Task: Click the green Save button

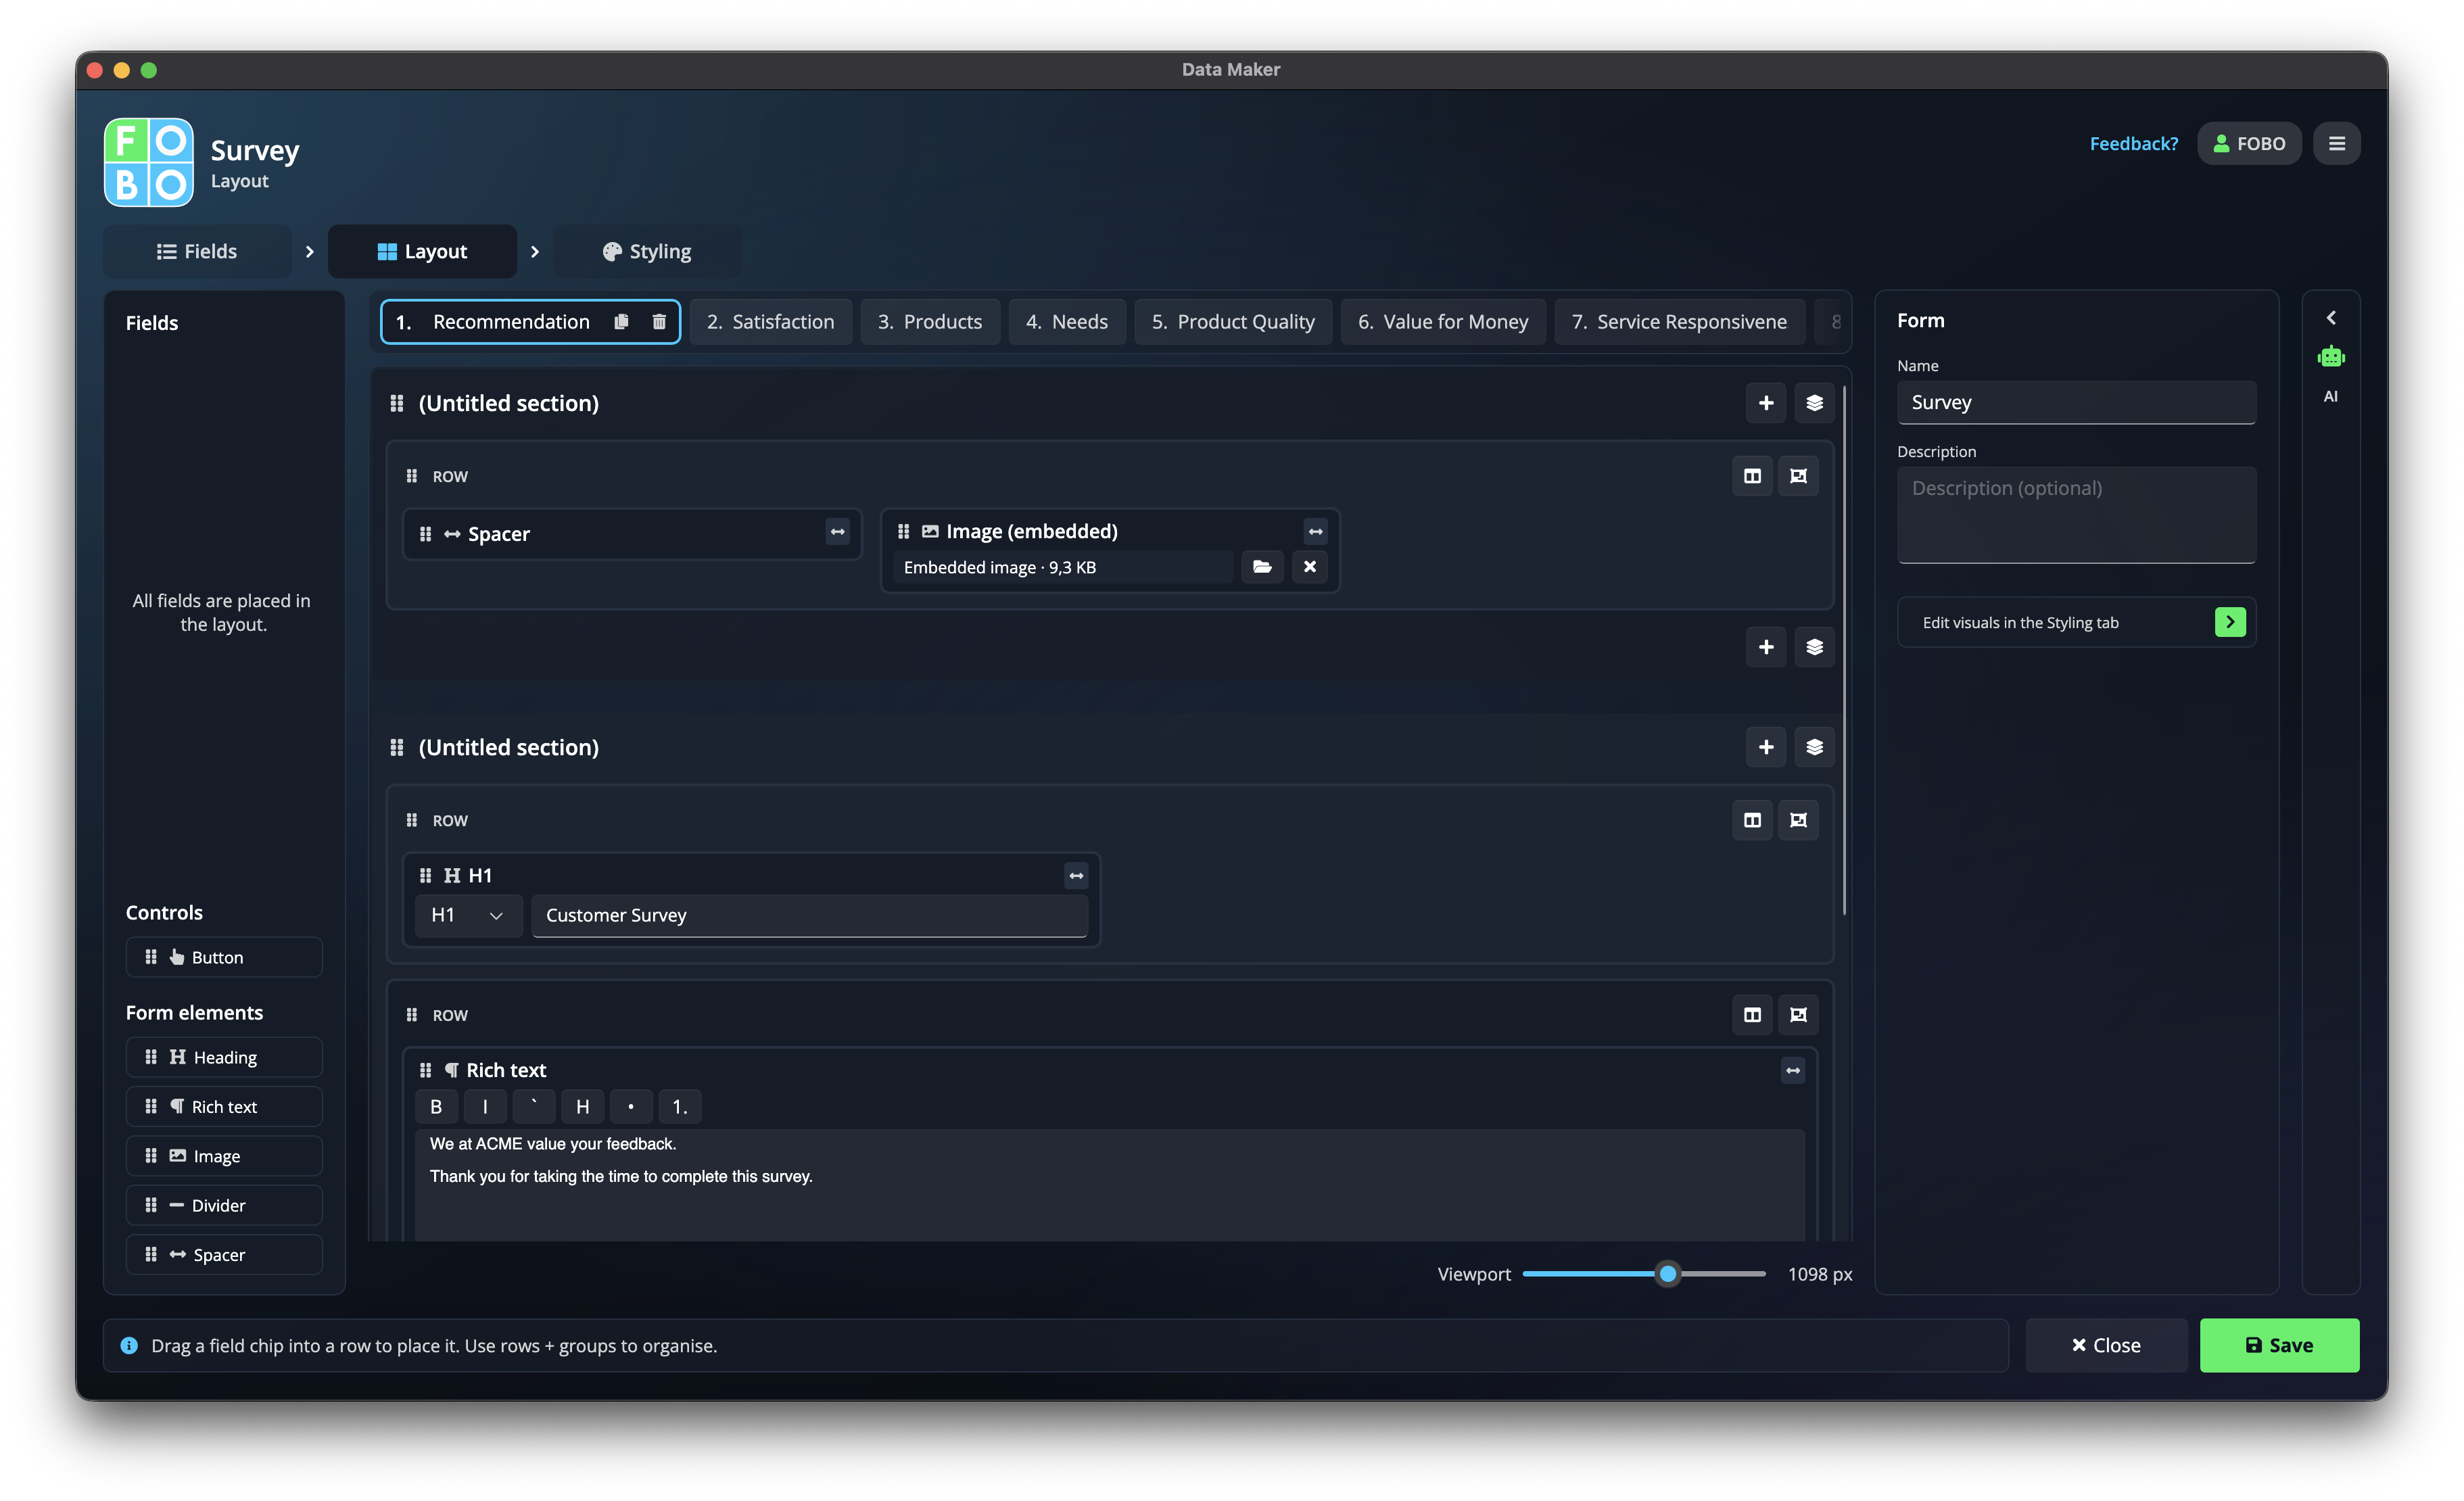Action: click(2279, 1345)
